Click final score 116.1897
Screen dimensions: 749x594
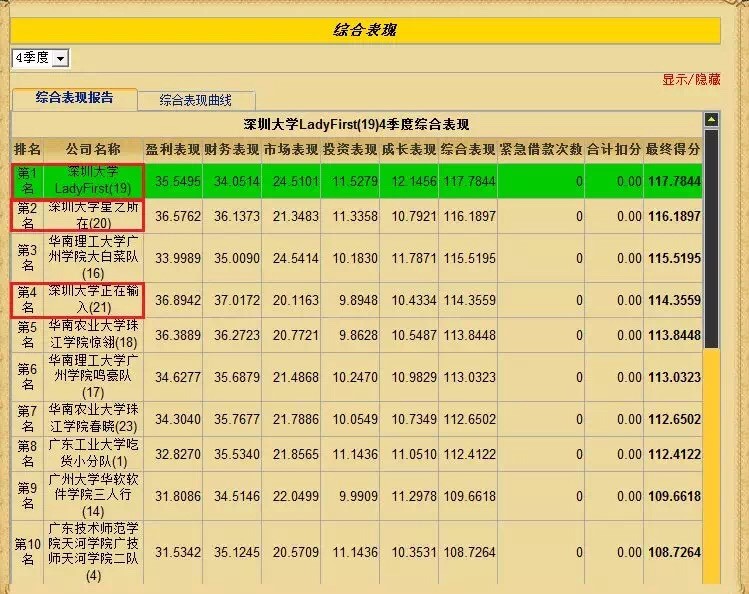tap(674, 216)
